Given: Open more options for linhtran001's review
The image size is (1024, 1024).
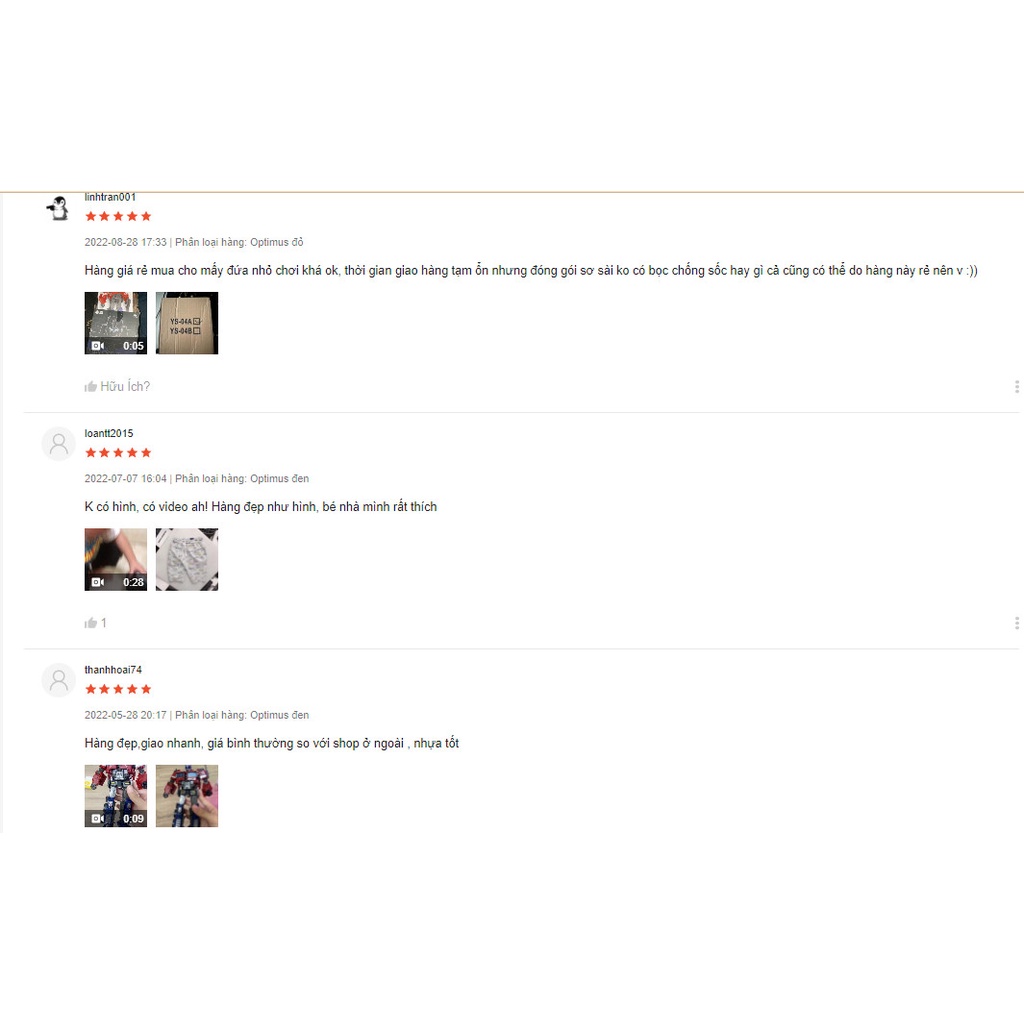Looking at the screenshot, I should (x=1016, y=387).
